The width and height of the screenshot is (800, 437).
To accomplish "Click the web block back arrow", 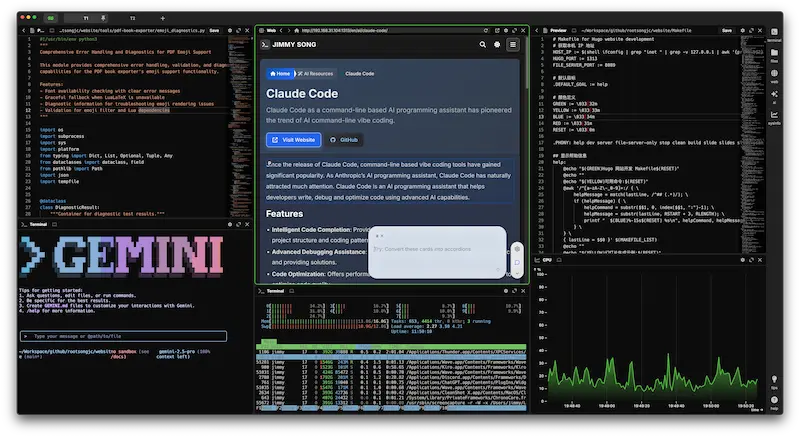I will (281, 31).
